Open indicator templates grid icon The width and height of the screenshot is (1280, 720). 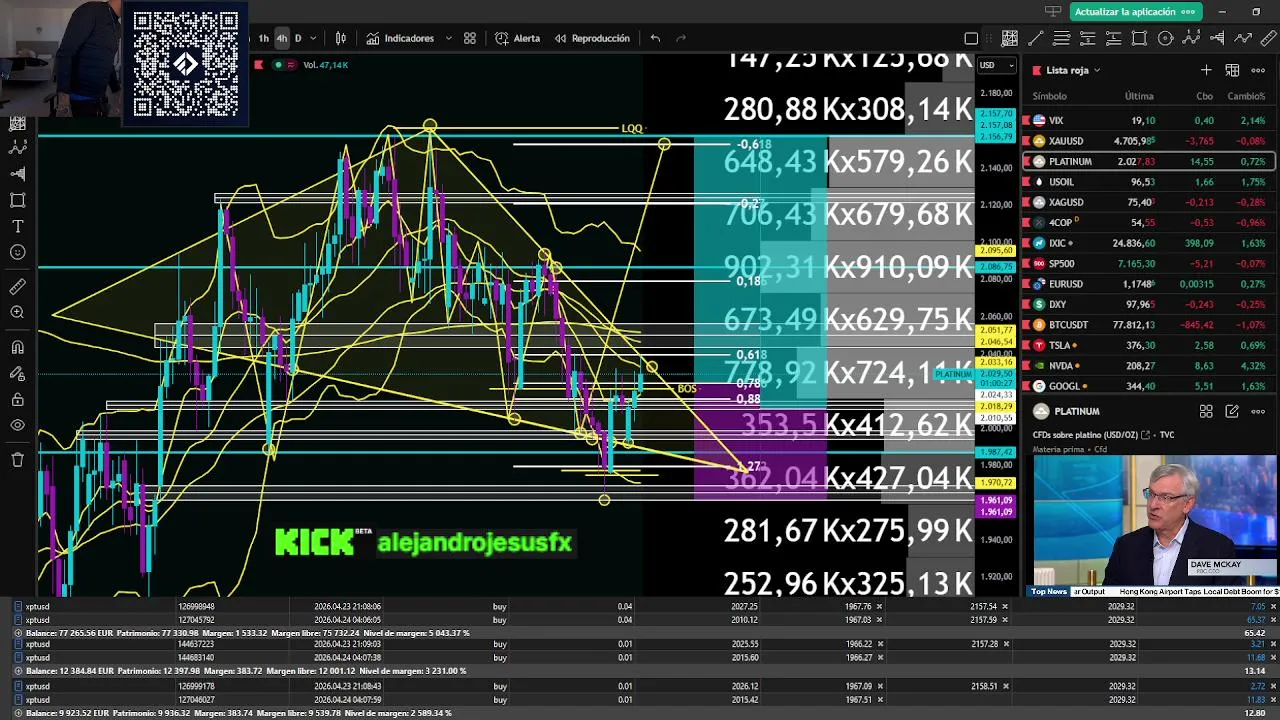(x=470, y=38)
